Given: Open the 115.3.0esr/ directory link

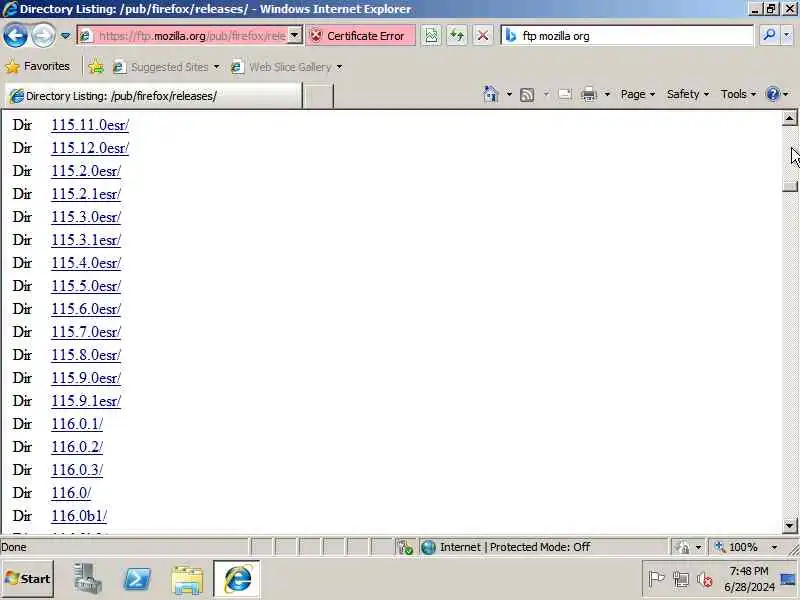Looking at the screenshot, I should coord(86,217).
